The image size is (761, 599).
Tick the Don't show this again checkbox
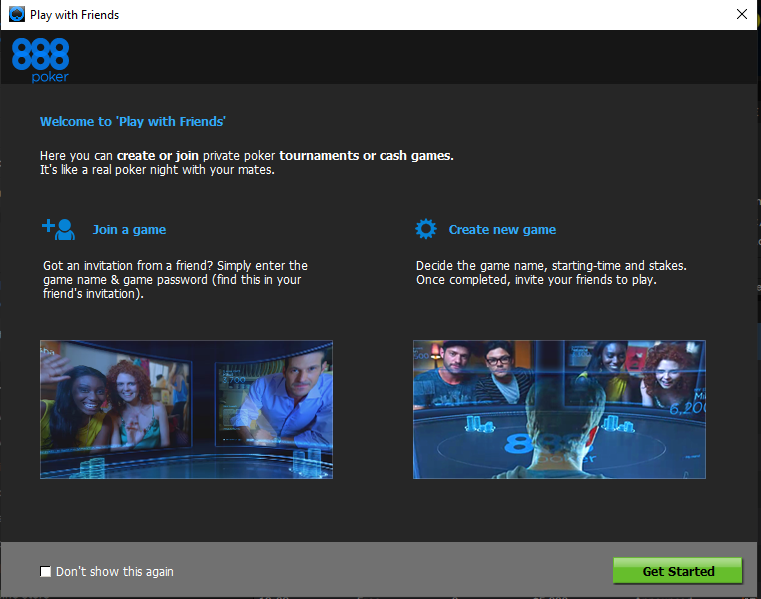tap(45, 571)
